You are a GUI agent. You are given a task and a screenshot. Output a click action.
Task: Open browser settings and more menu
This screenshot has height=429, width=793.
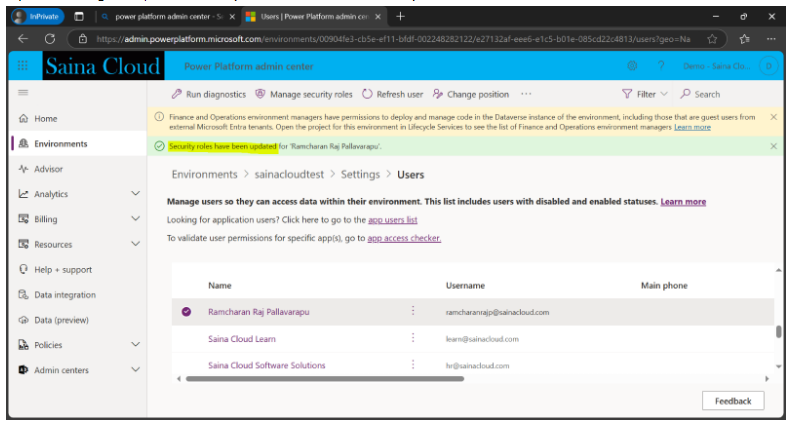(x=771, y=39)
